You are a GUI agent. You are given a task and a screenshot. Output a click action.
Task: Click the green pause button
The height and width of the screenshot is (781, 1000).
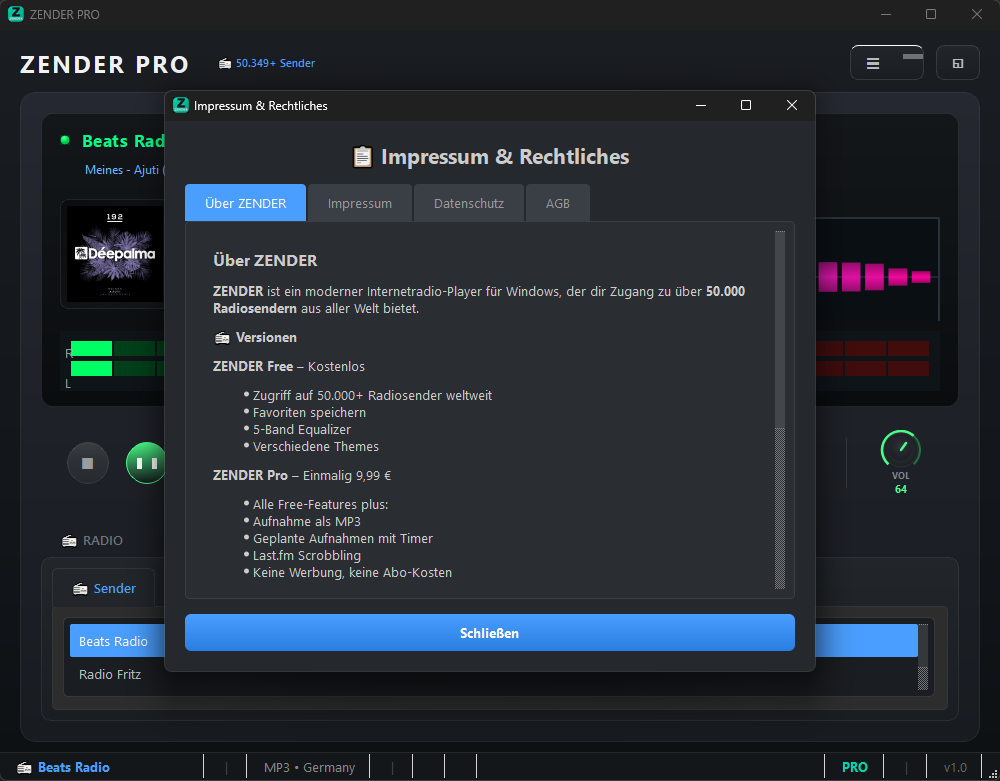146,463
